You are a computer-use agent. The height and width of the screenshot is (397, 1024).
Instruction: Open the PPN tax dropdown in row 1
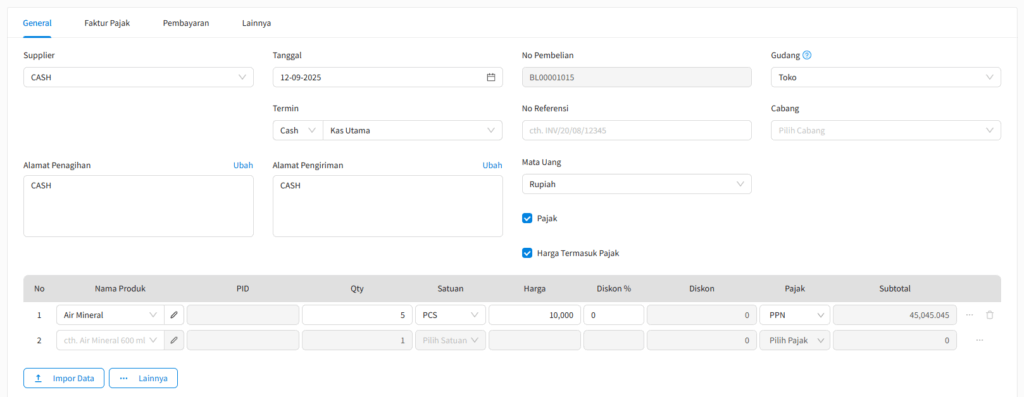pos(795,315)
